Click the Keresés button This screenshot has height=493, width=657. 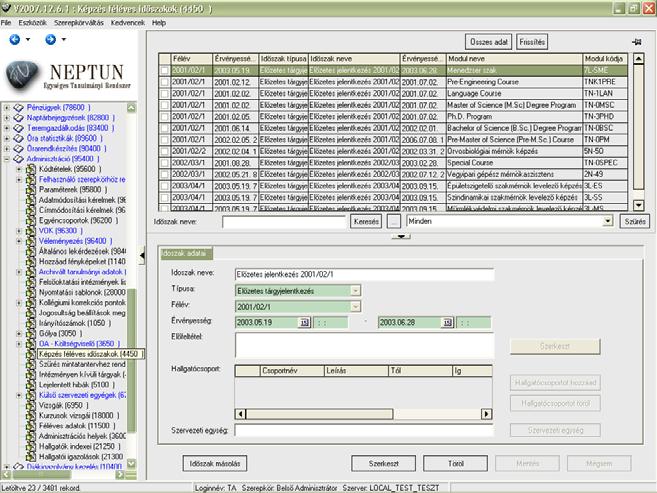366,221
